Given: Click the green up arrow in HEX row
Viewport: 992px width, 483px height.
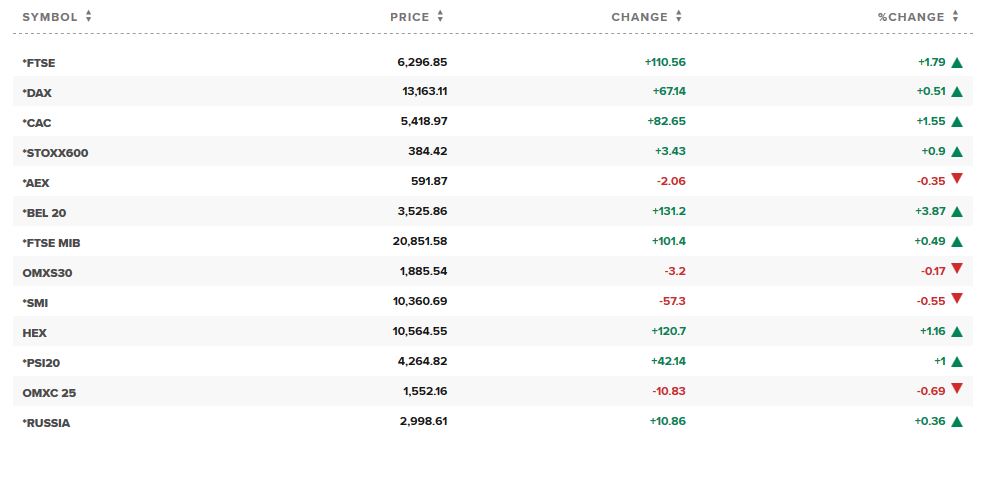Looking at the screenshot, I should [957, 331].
